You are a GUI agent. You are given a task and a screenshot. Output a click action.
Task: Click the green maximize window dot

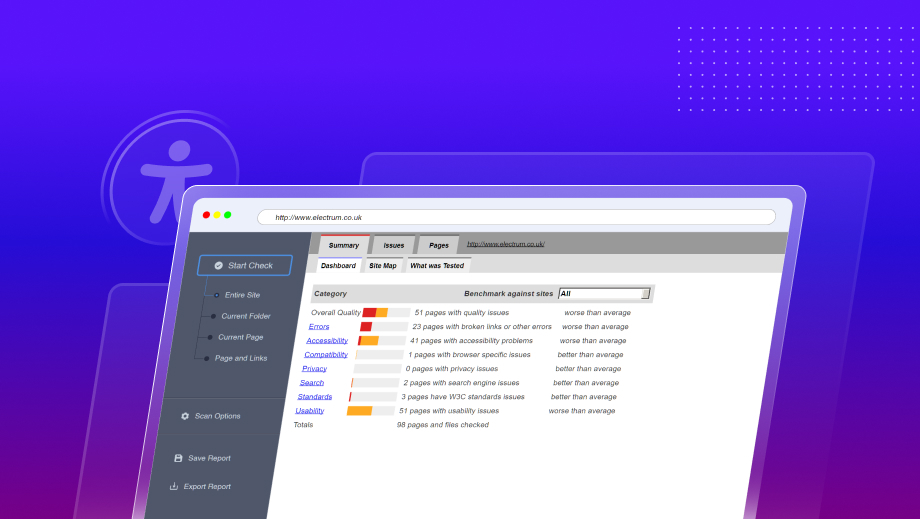[x=228, y=215]
